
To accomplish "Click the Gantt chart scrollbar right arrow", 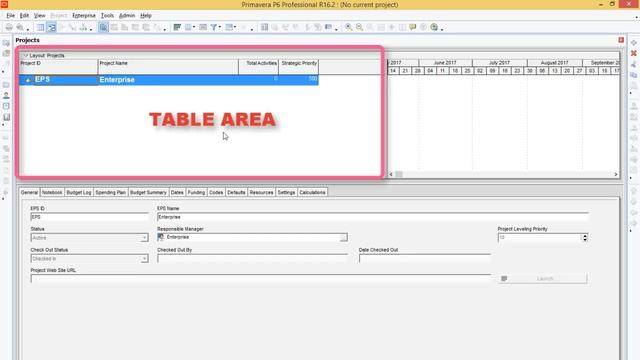I will click(x=616, y=174).
